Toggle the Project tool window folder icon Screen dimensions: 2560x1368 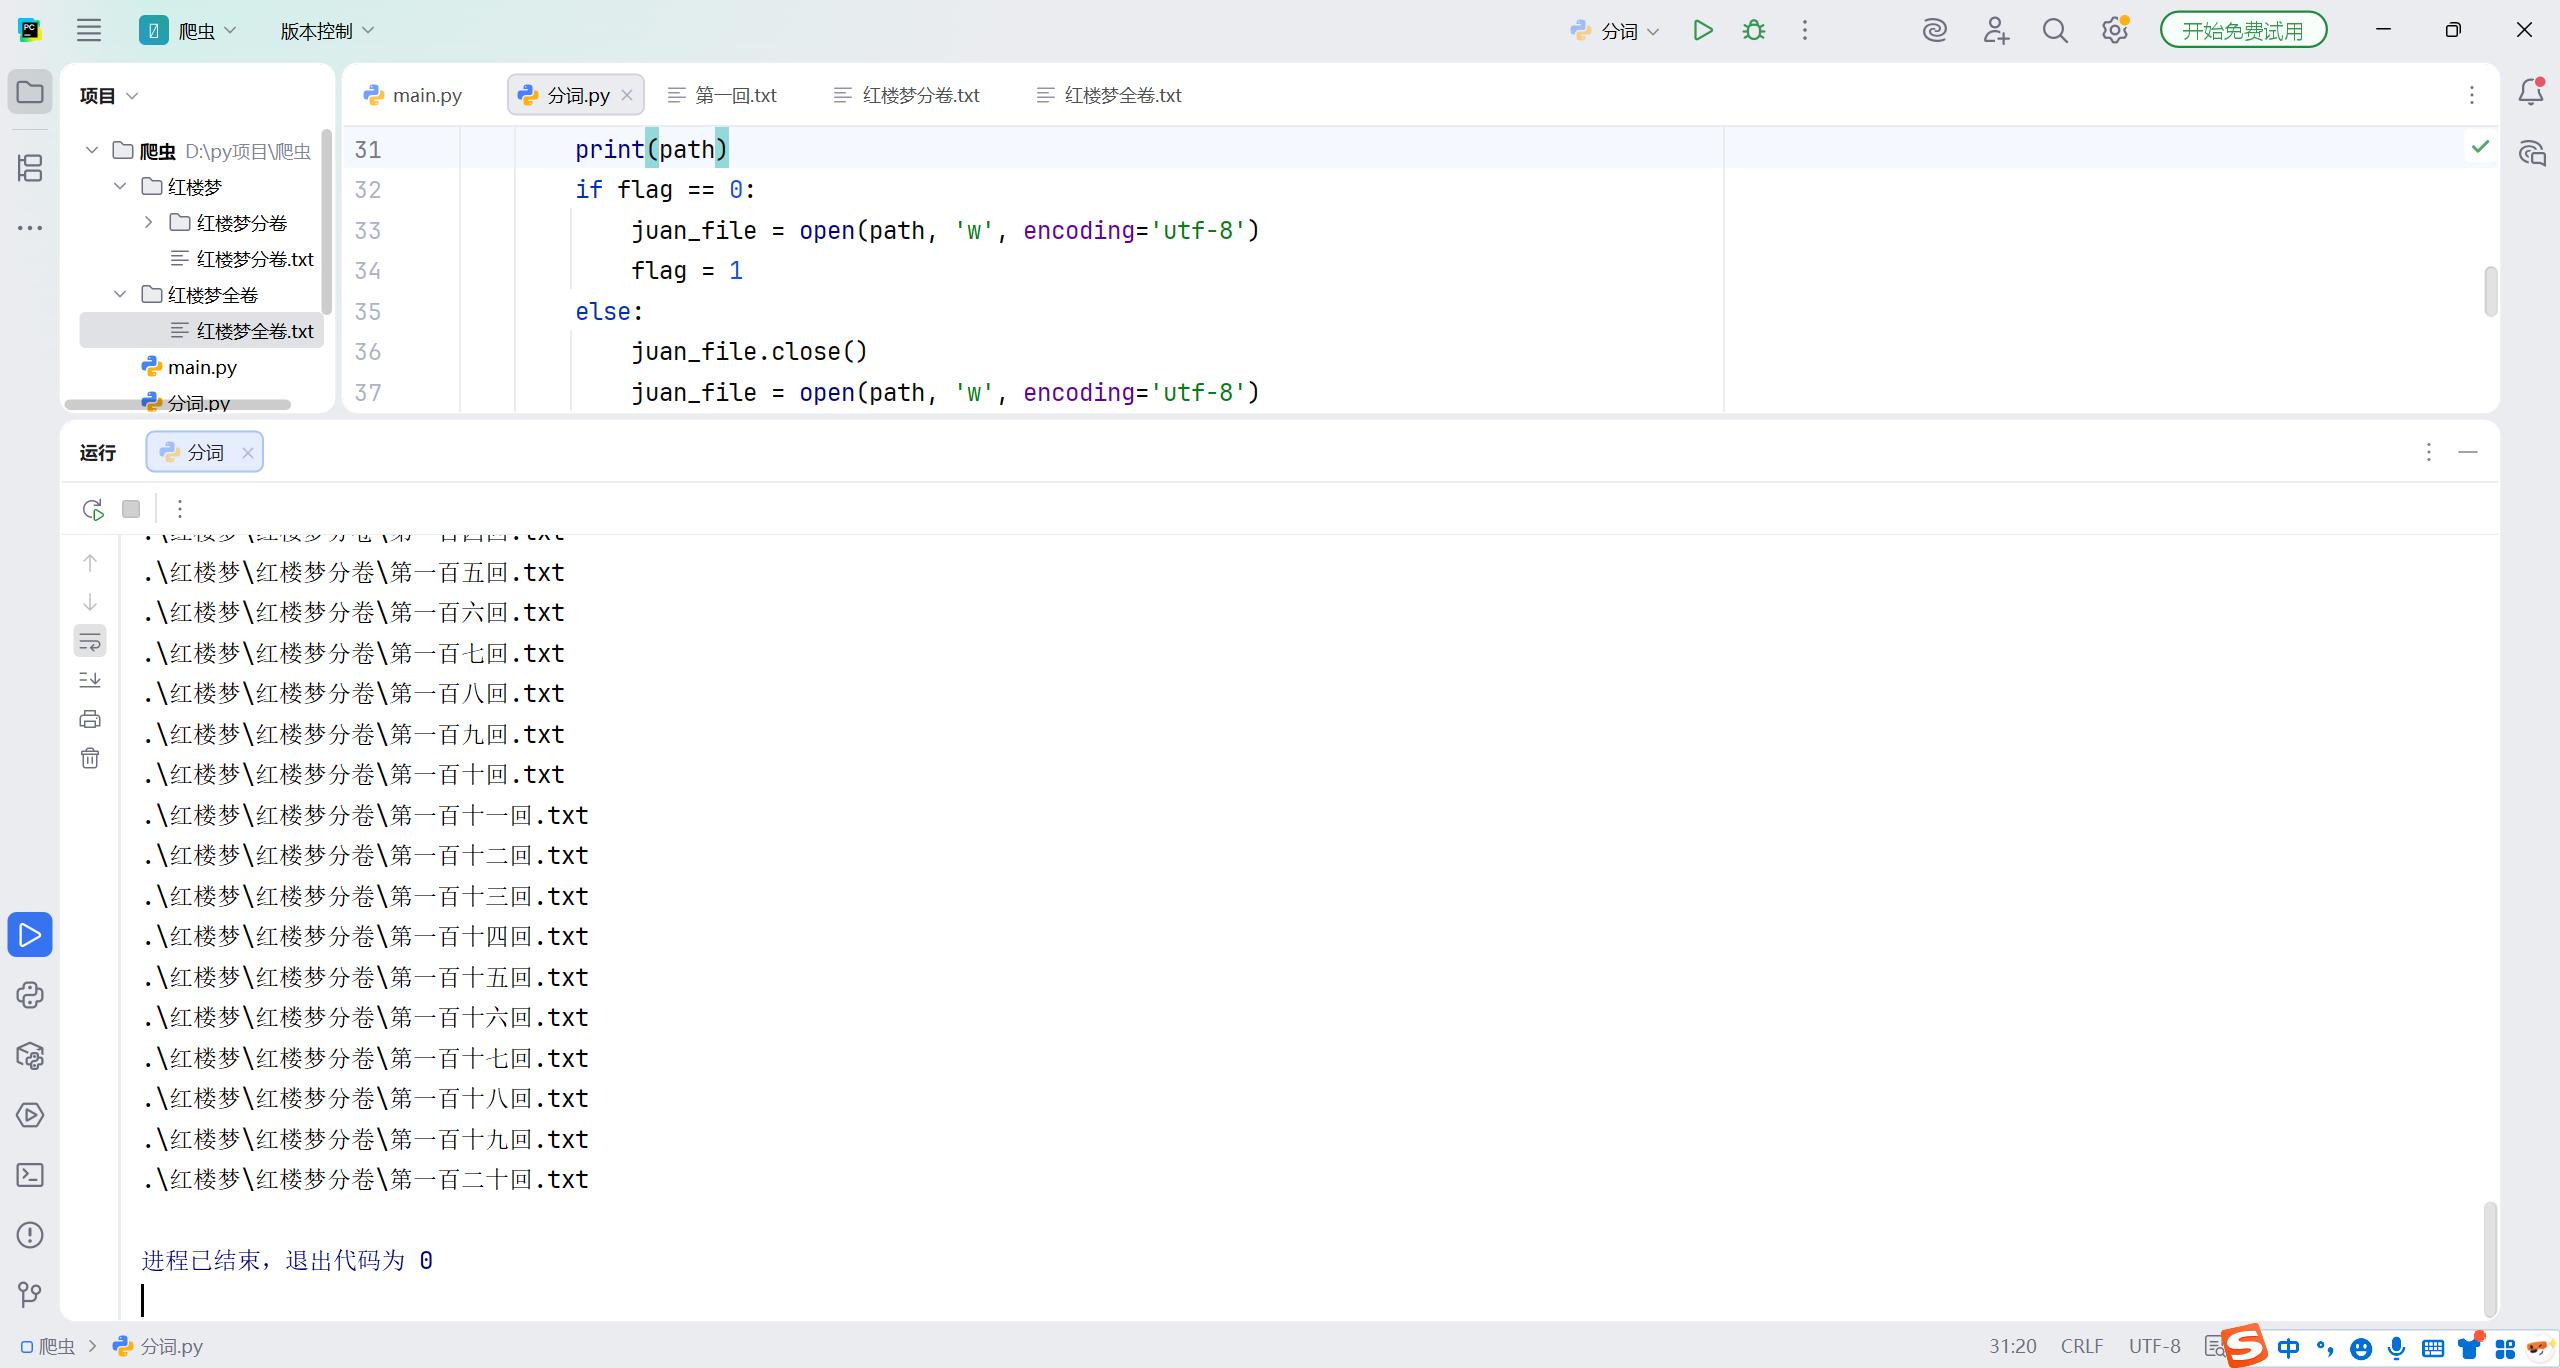coord(30,93)
